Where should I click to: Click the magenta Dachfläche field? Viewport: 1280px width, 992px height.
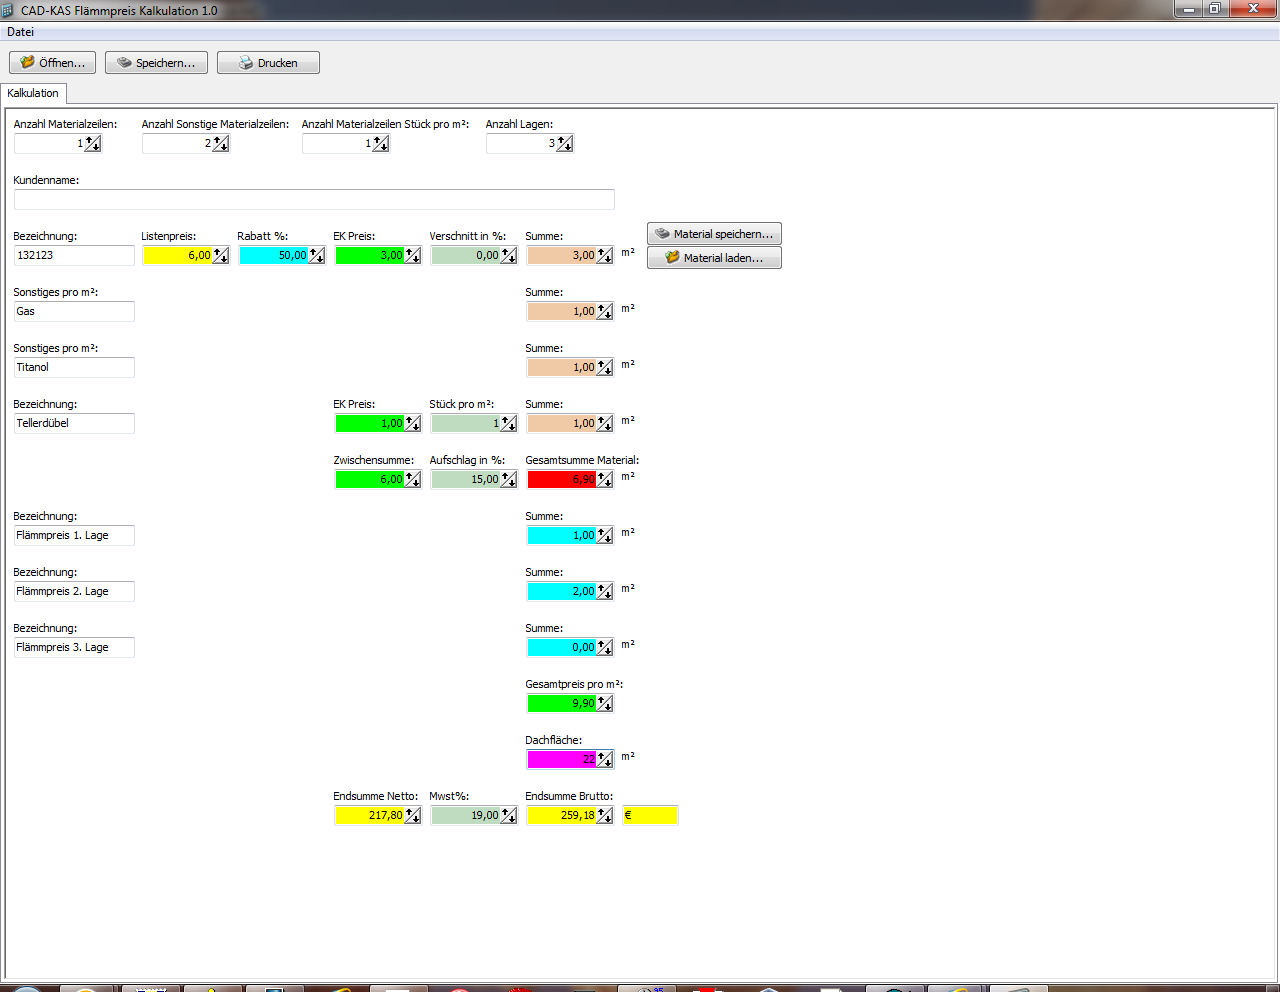click(561, 760)
